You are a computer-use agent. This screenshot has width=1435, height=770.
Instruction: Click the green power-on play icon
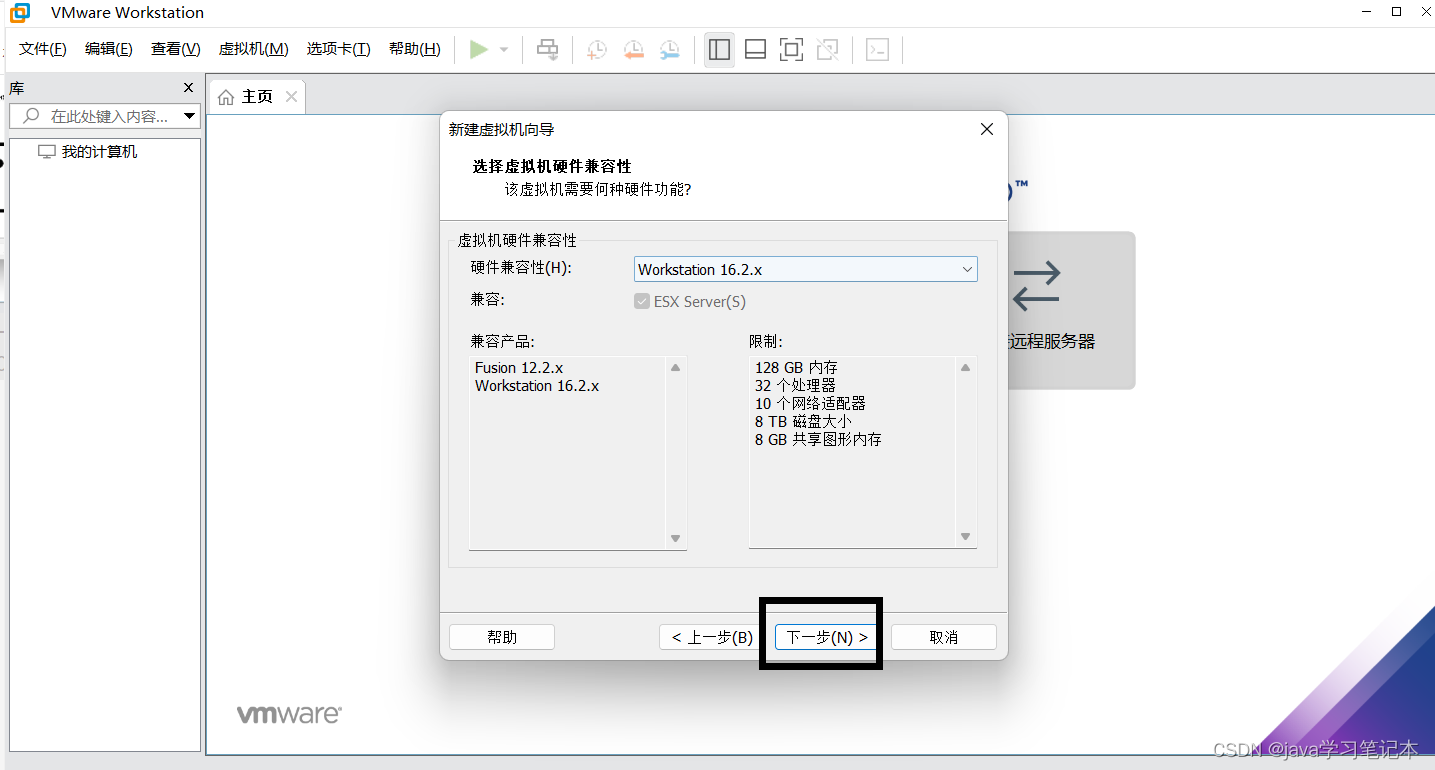click(x=479, y=49)
